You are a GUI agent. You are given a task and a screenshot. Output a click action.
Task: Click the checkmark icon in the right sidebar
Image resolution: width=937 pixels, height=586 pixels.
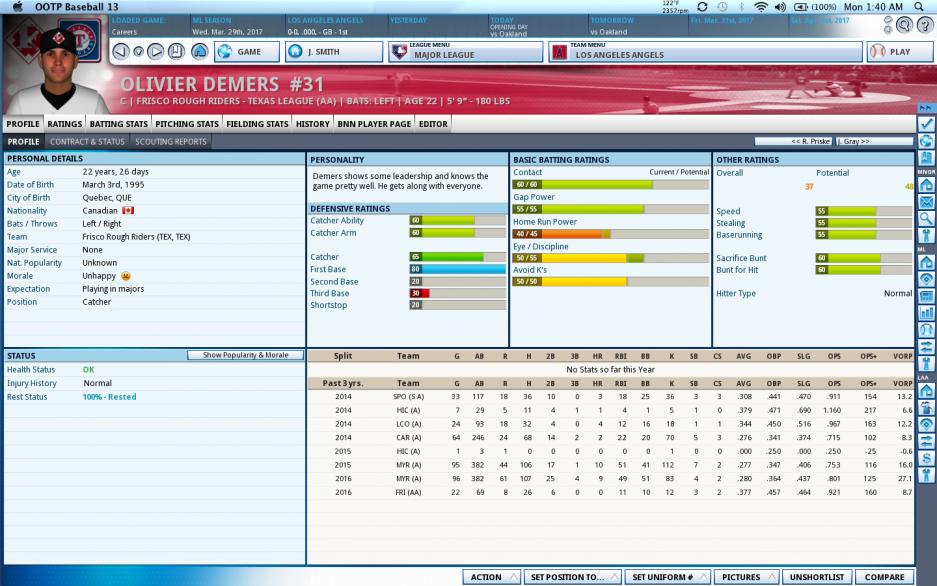click(926, 124)
